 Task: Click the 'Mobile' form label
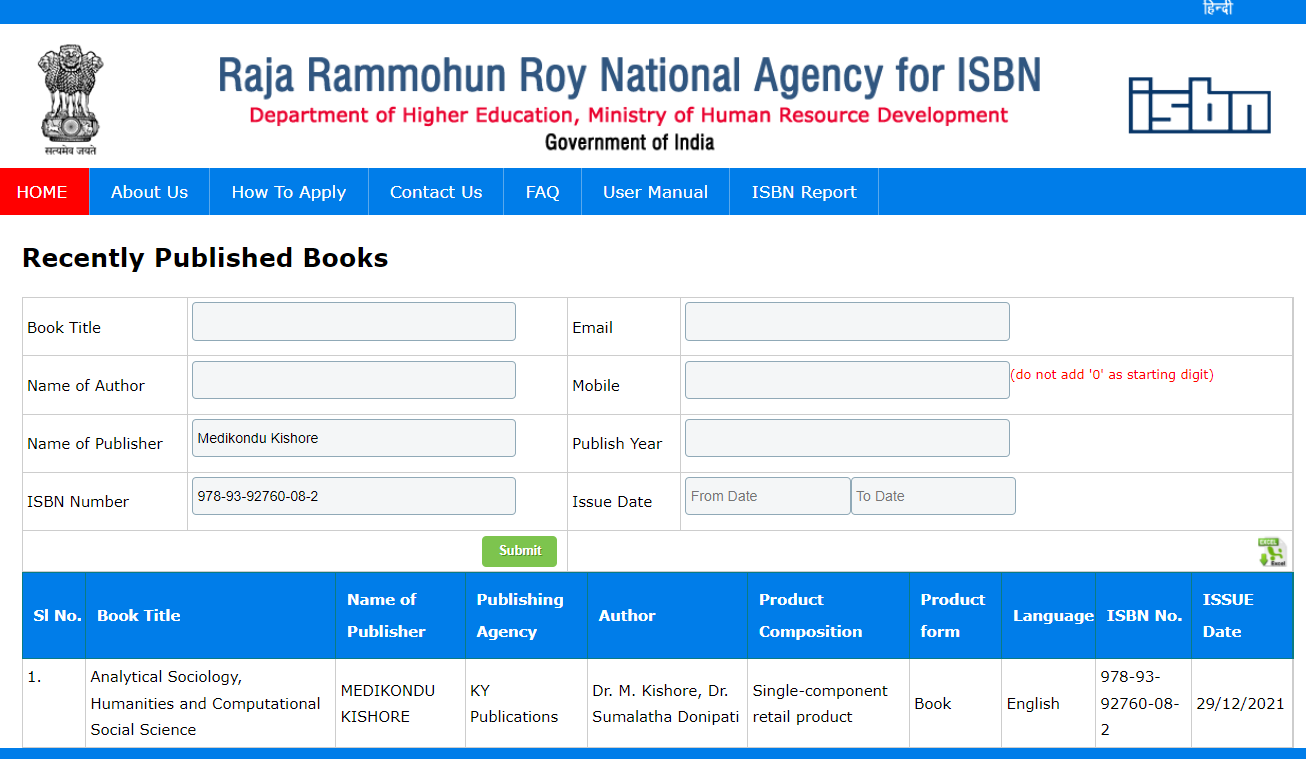[x=596, y=386]
